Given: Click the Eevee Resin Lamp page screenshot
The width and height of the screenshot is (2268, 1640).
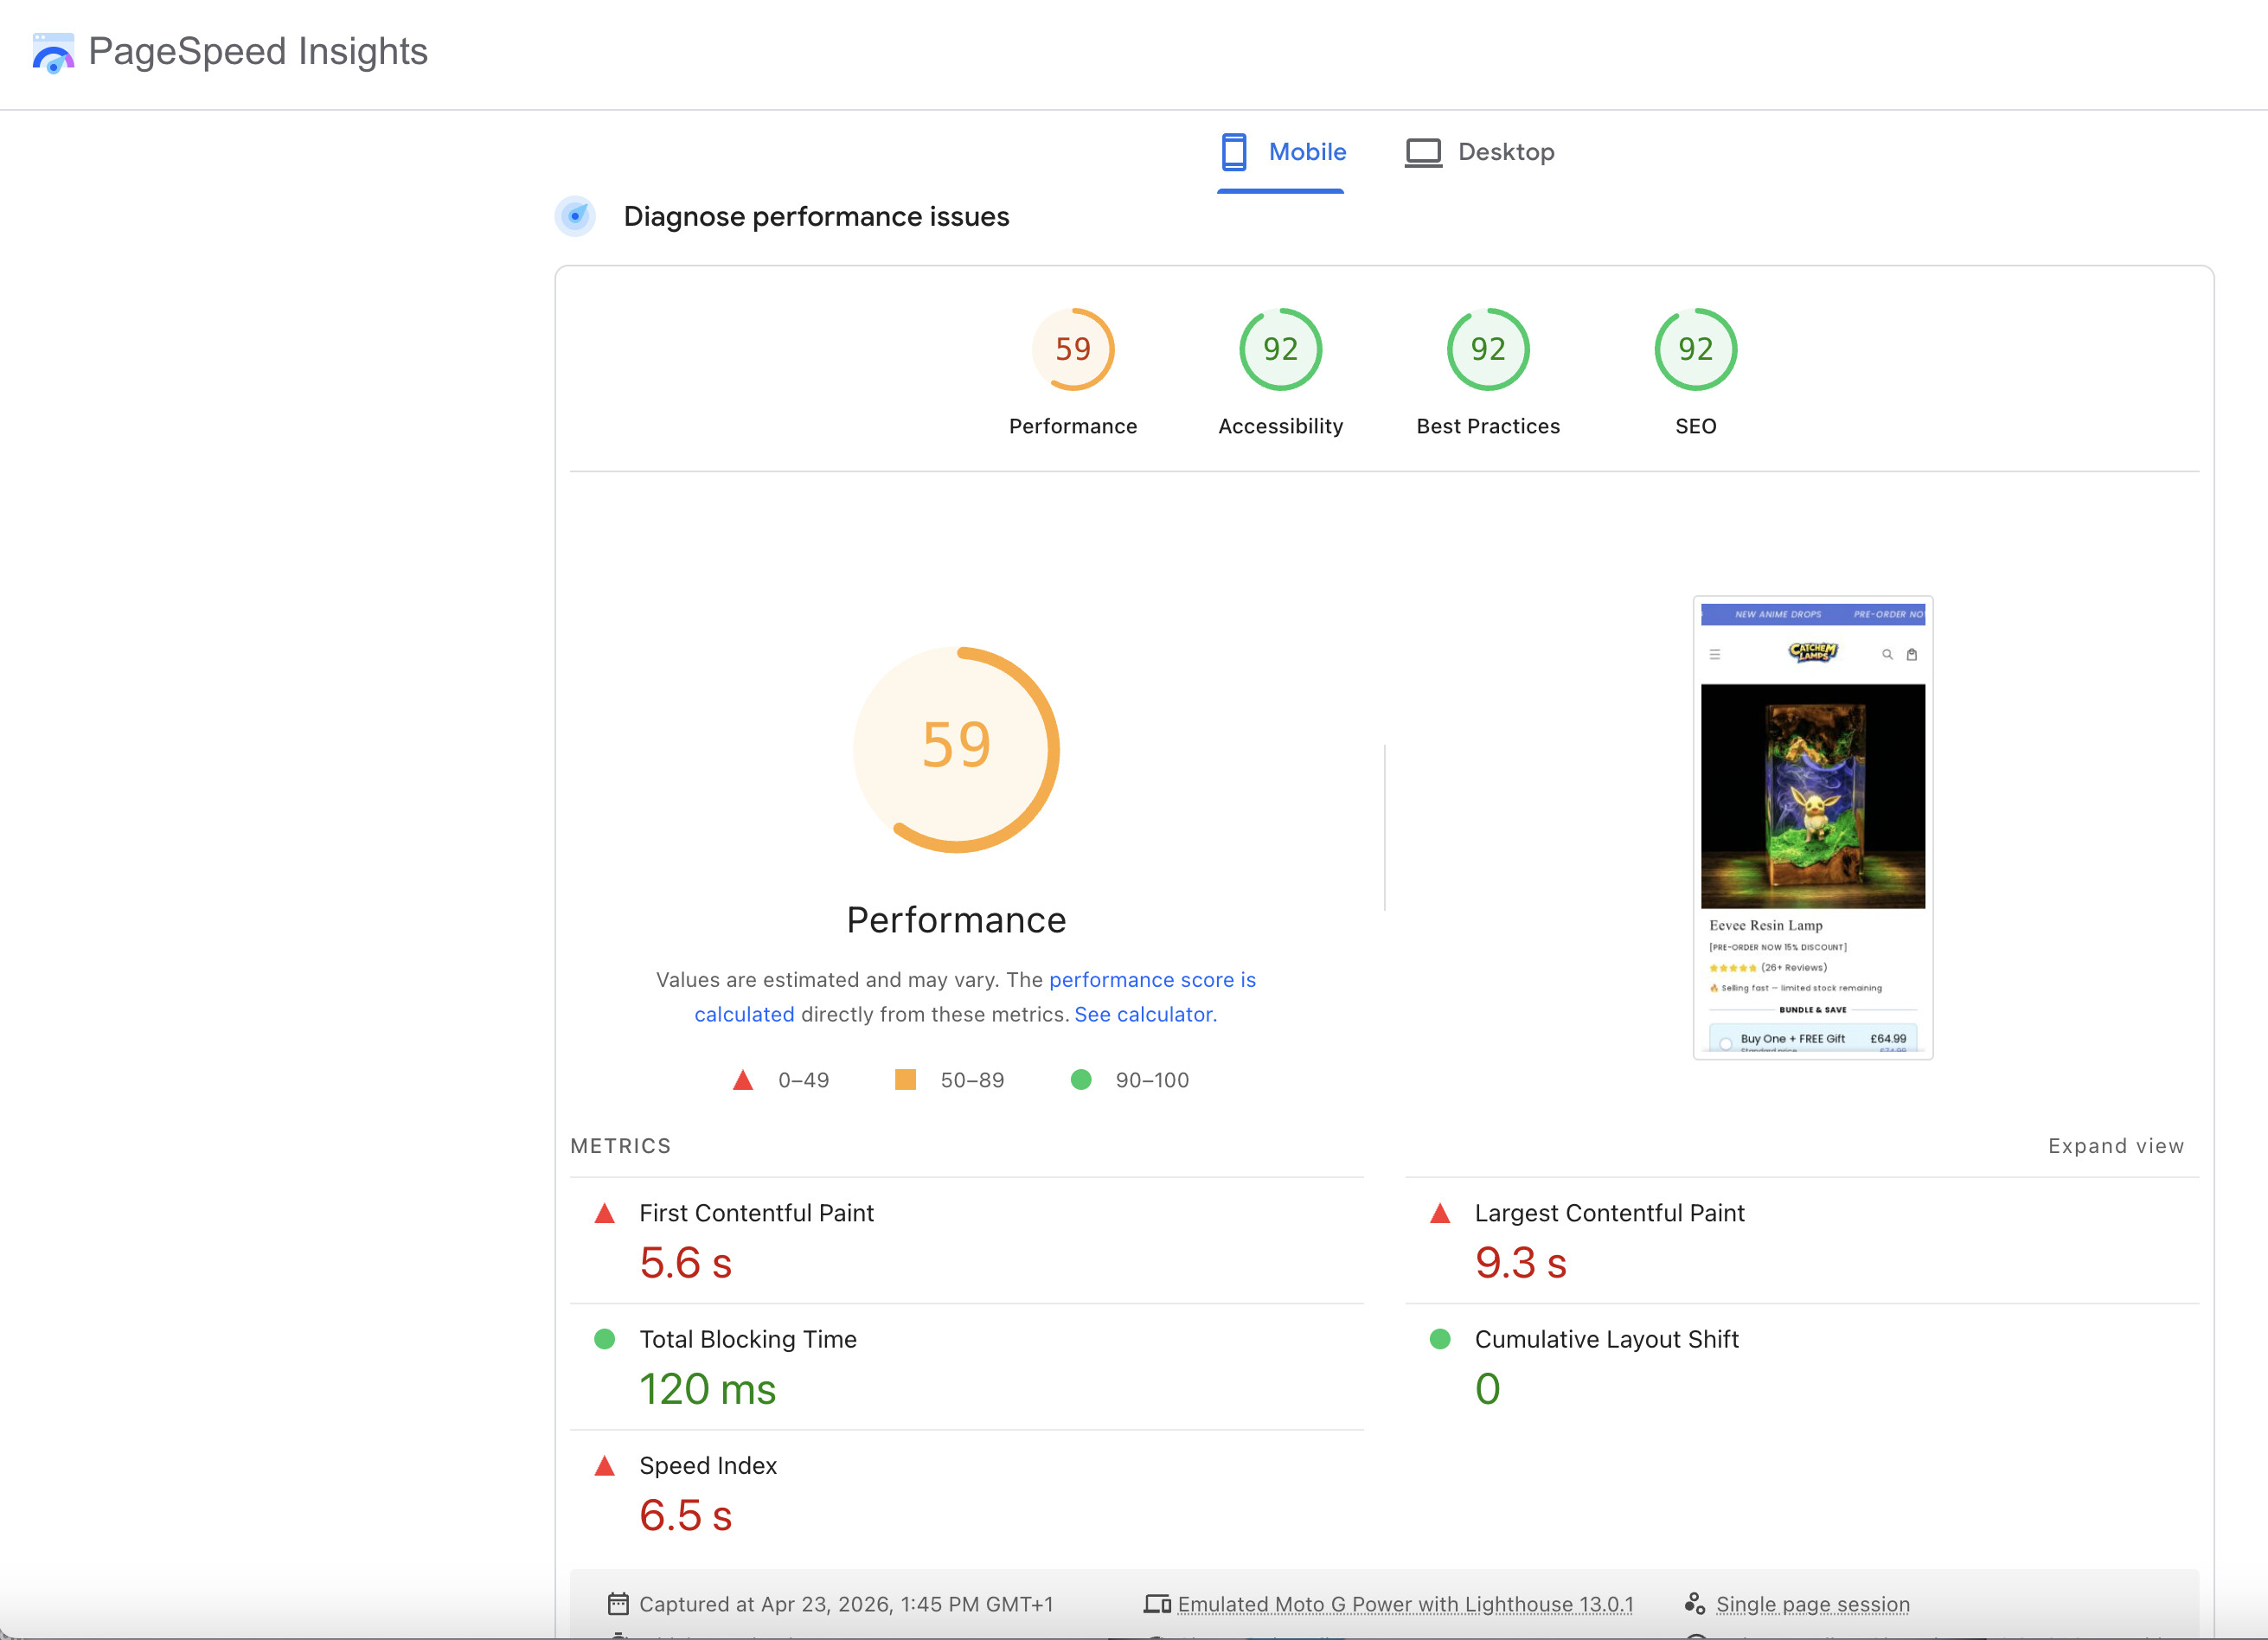Looking at the screenshot, I should 1812,828.
